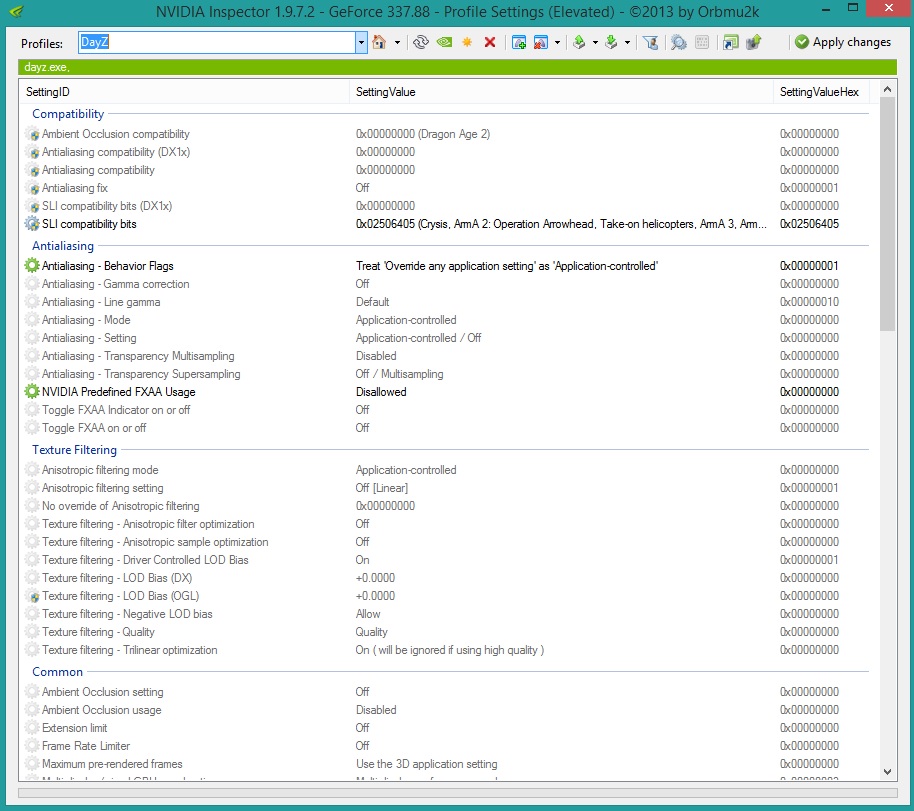Select SLI compatibility bits (DX1x) row
914x811 pixels.
pos(449,206)
